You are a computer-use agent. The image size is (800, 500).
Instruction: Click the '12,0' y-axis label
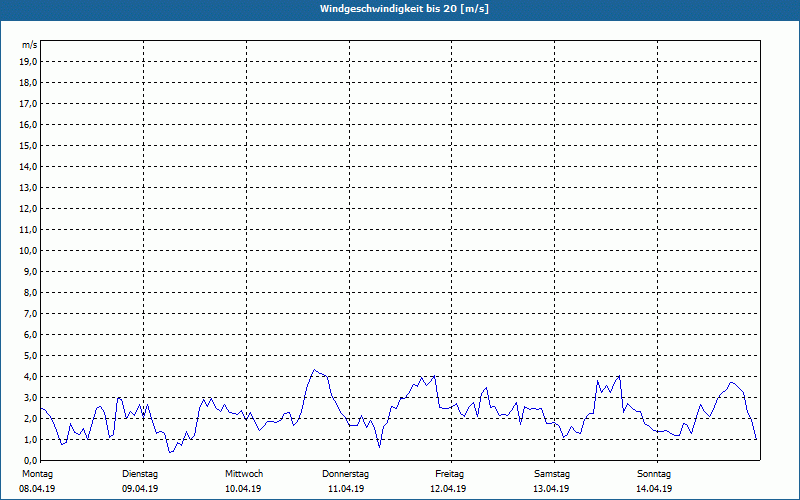click(28, 209)
